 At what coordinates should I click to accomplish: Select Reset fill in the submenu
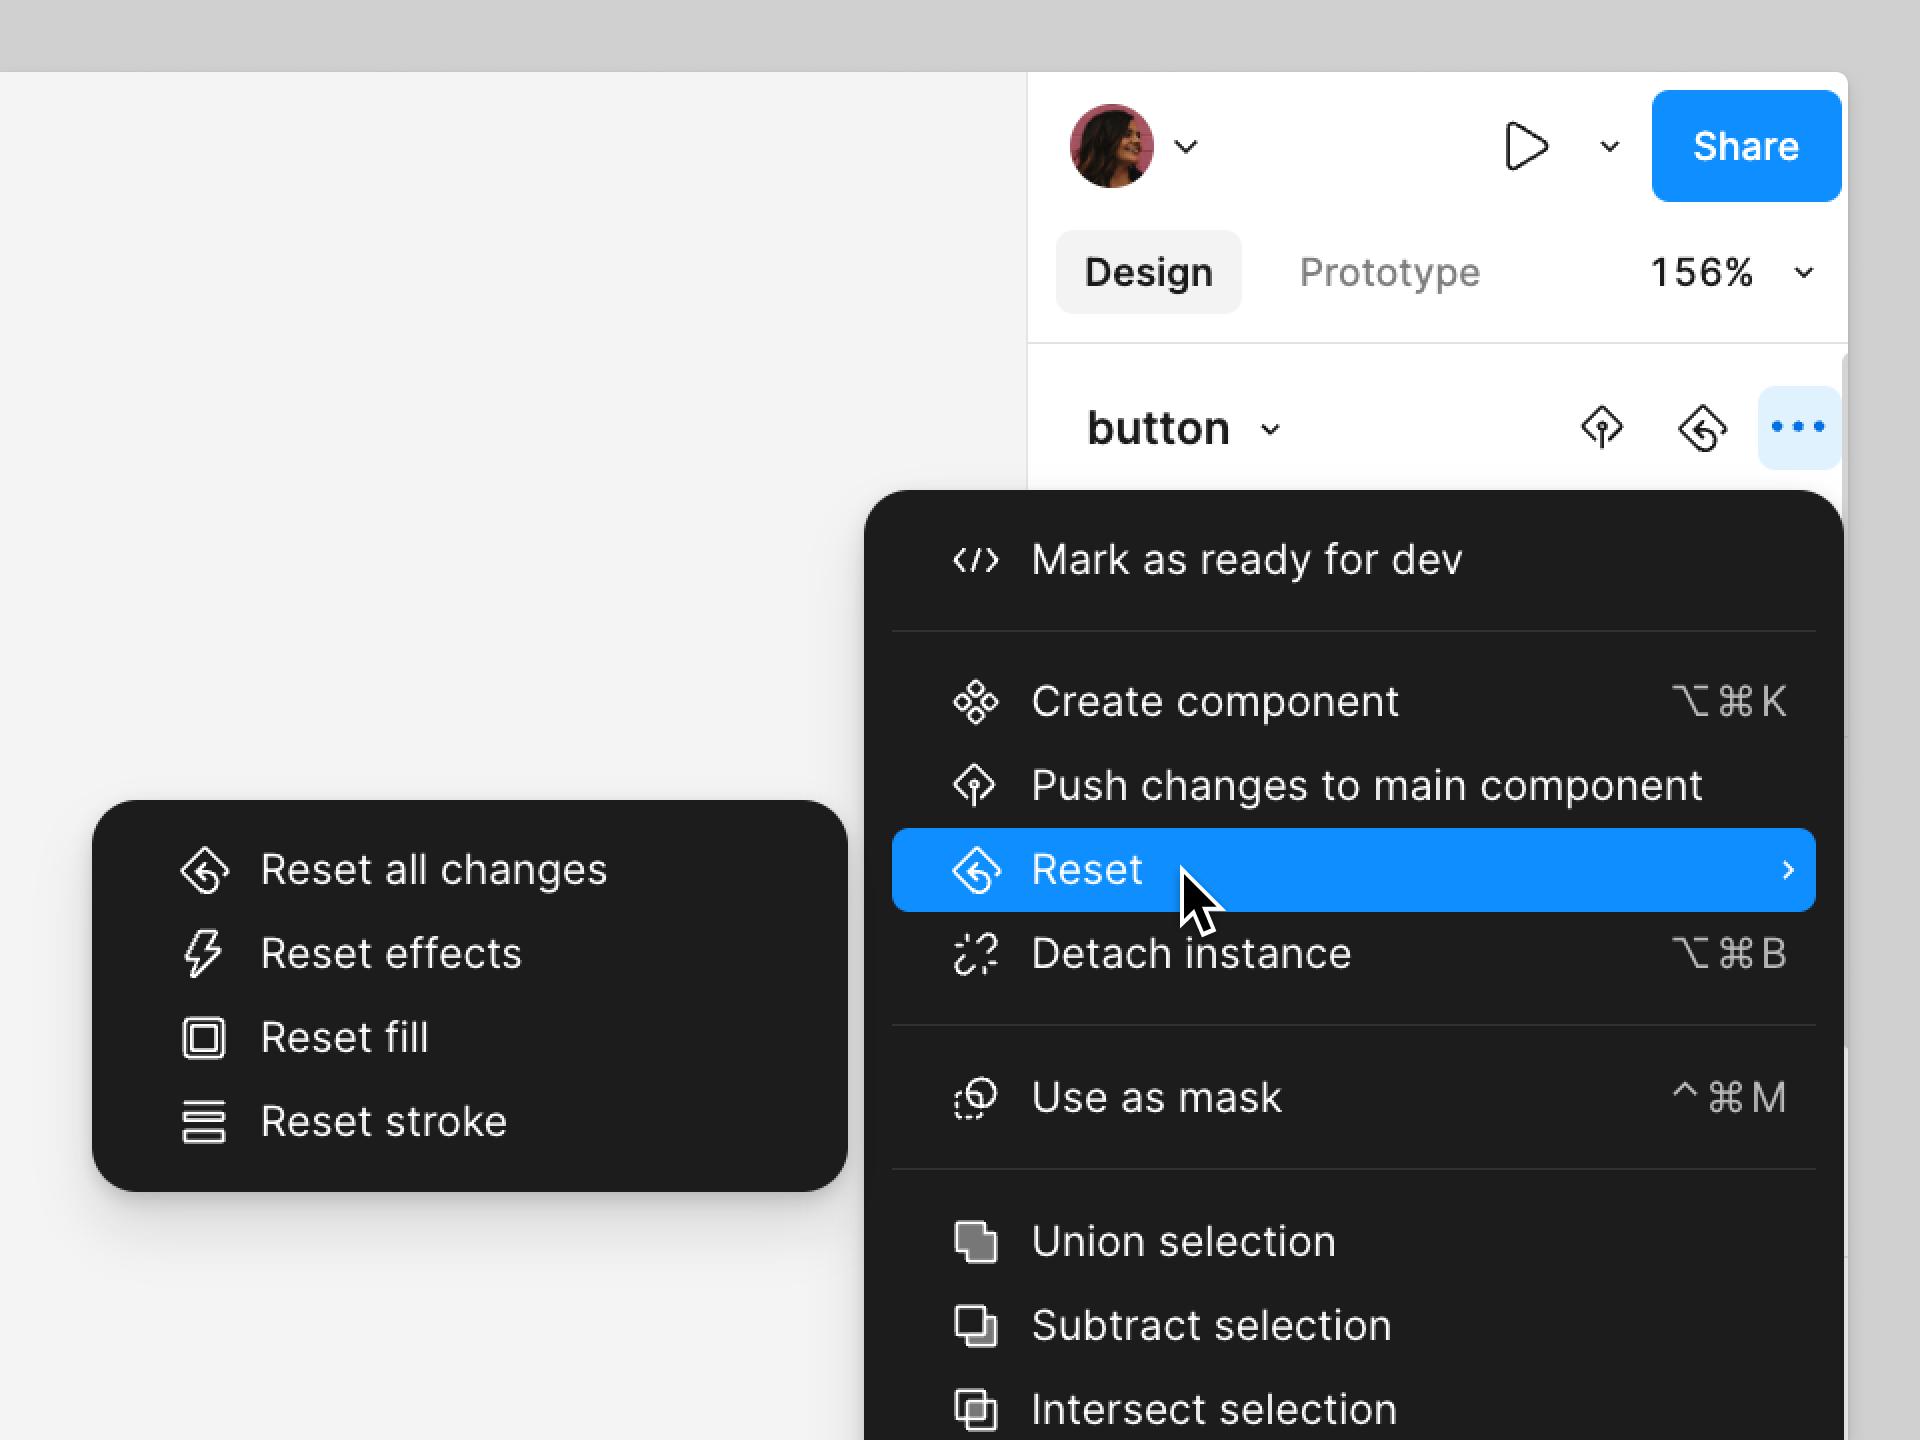tap(344, 1038)
